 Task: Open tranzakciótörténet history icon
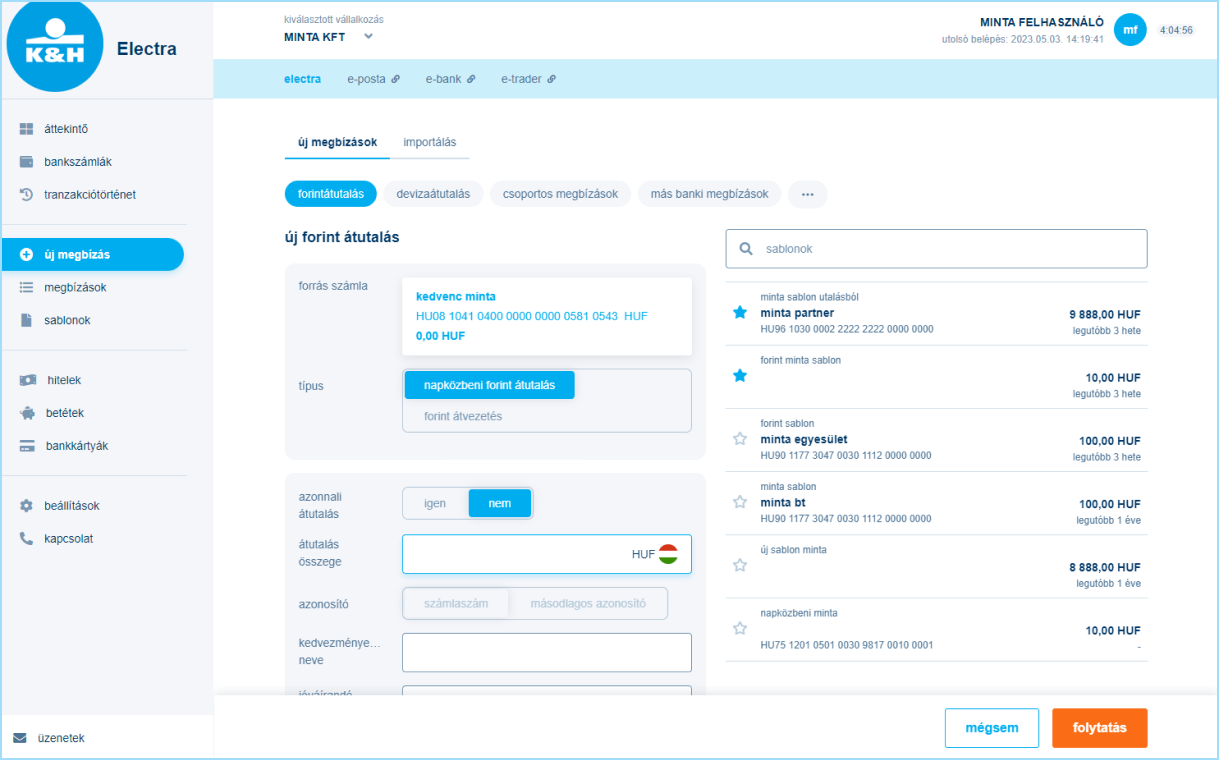27,195
